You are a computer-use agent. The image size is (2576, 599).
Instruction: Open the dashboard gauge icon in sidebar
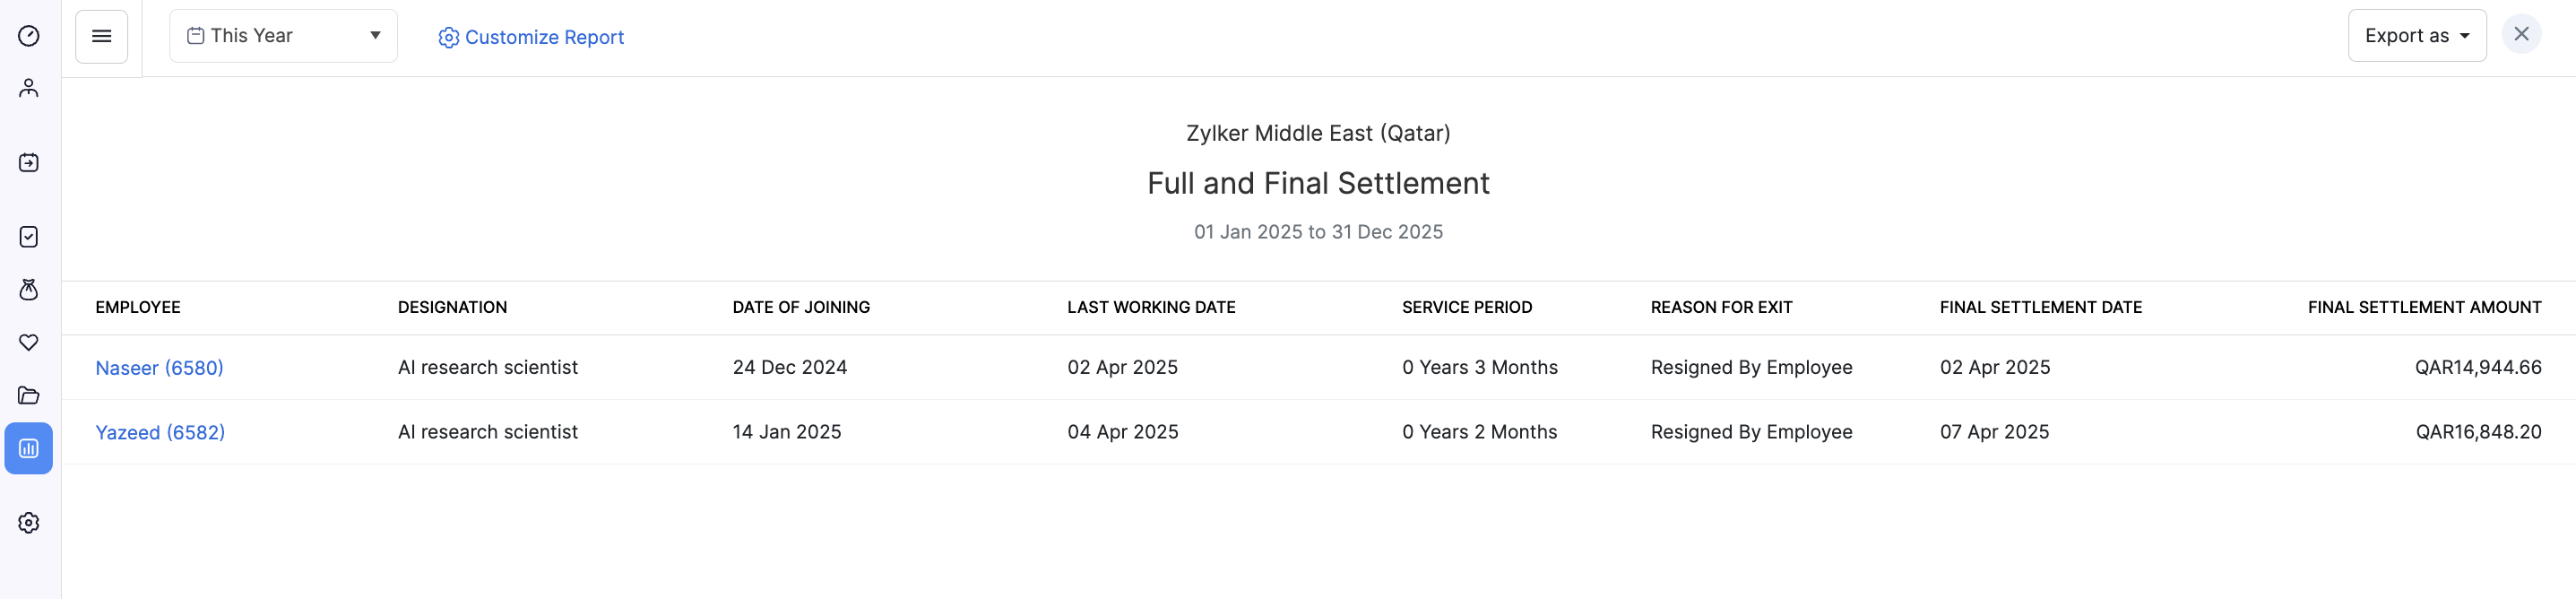29,36
